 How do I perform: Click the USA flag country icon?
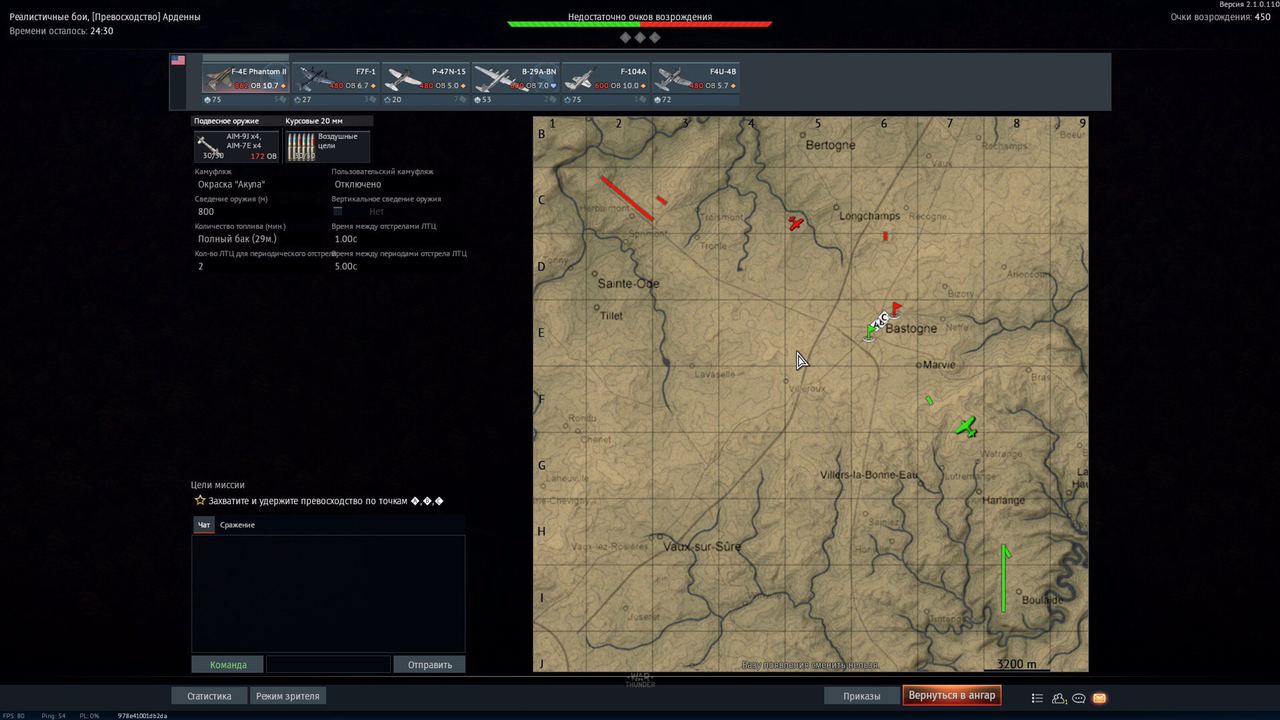(178, 60)
